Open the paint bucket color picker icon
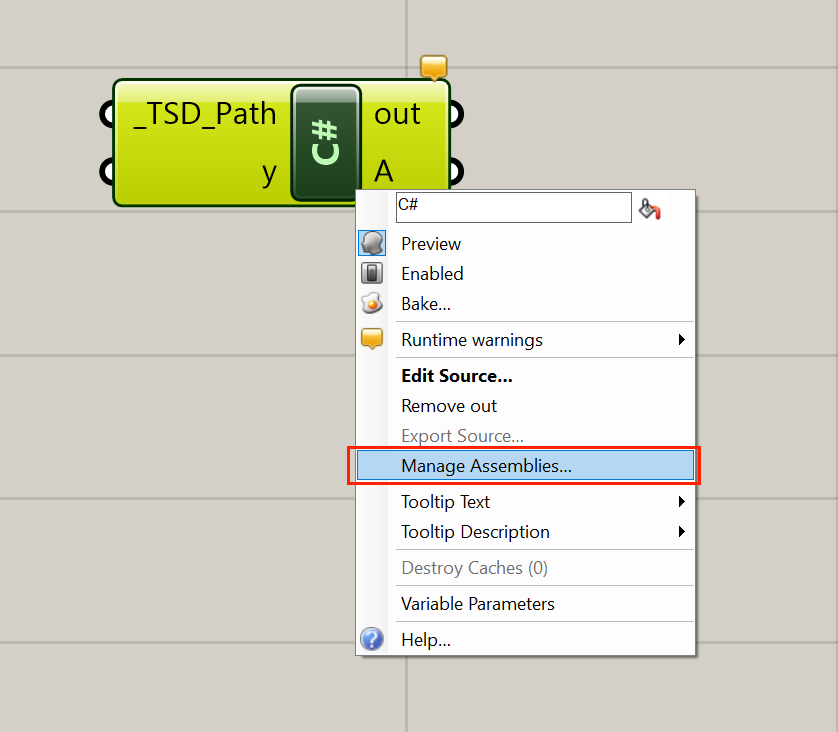Screen dimensions: 838x732 coord(649,207)
